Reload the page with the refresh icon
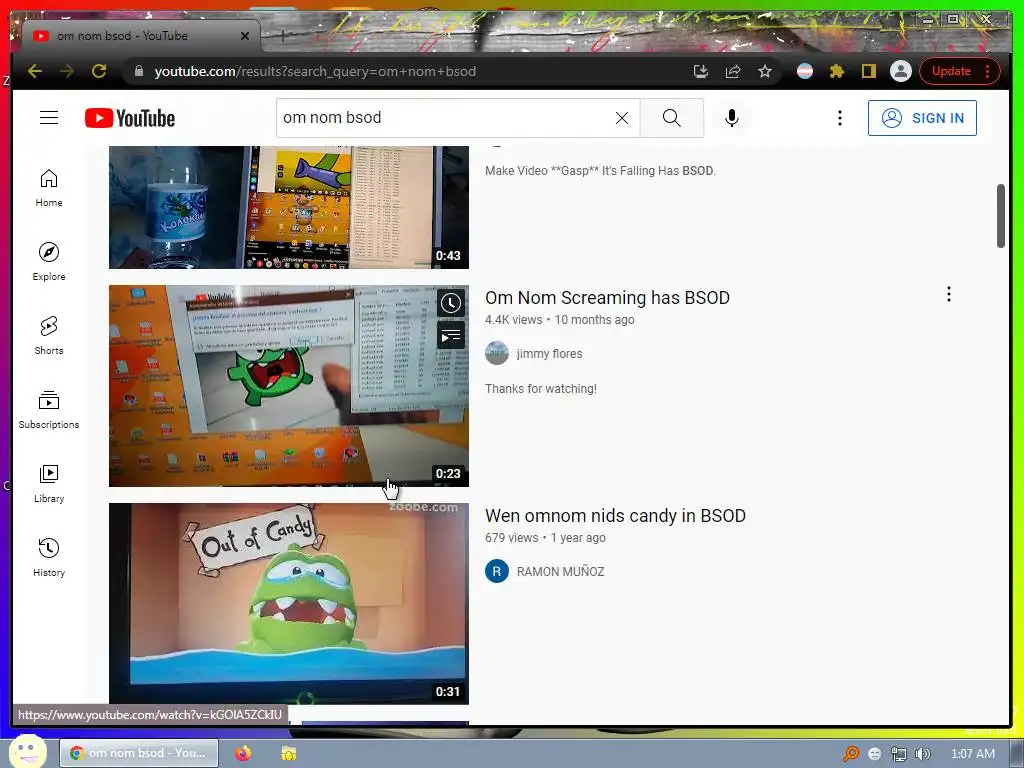This screenshot has width=1024, height=768. [99, 71]
